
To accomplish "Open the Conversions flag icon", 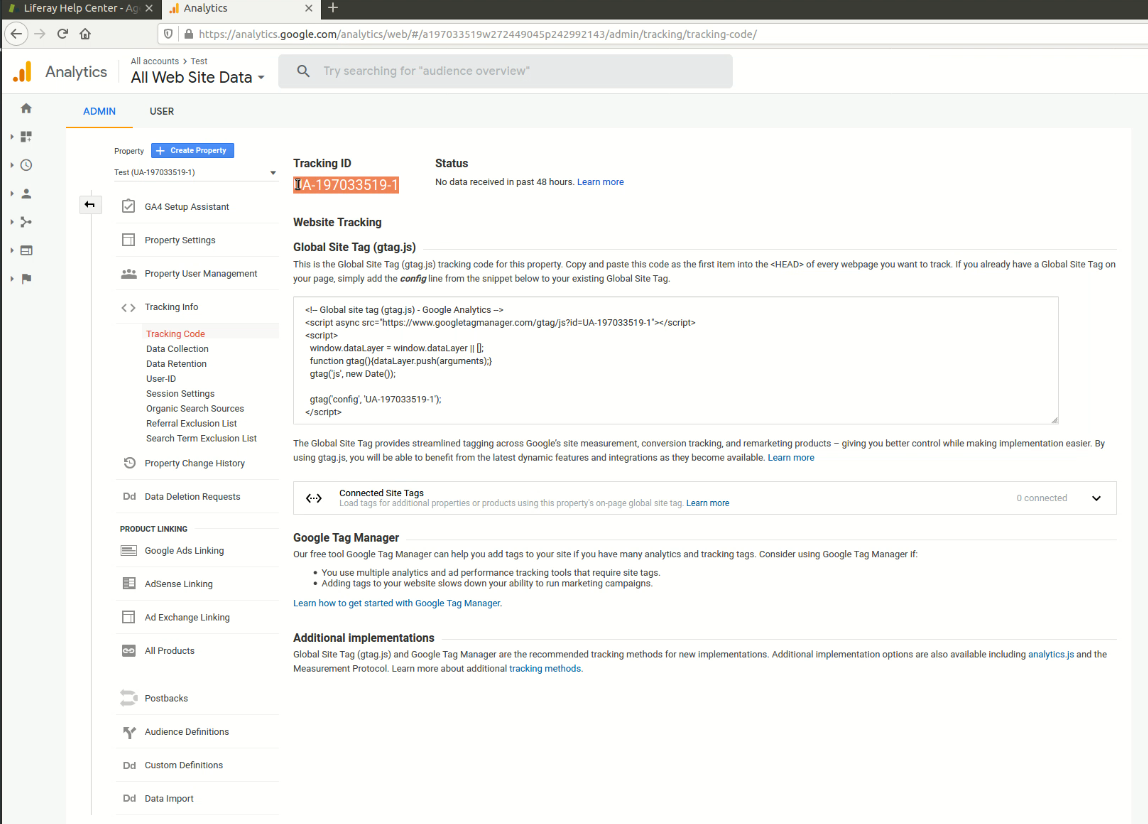I will 26,278.
